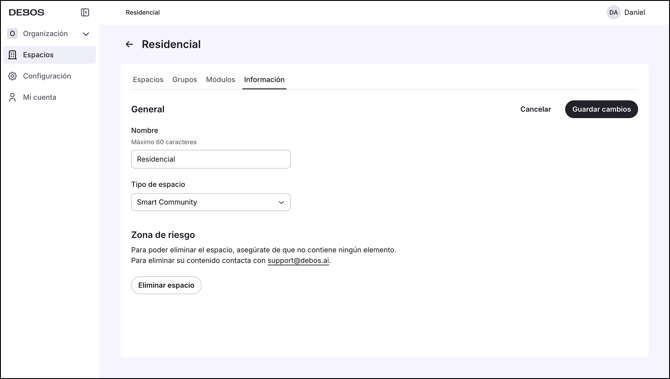Click the 'Nombre' field label

point(144,130)
